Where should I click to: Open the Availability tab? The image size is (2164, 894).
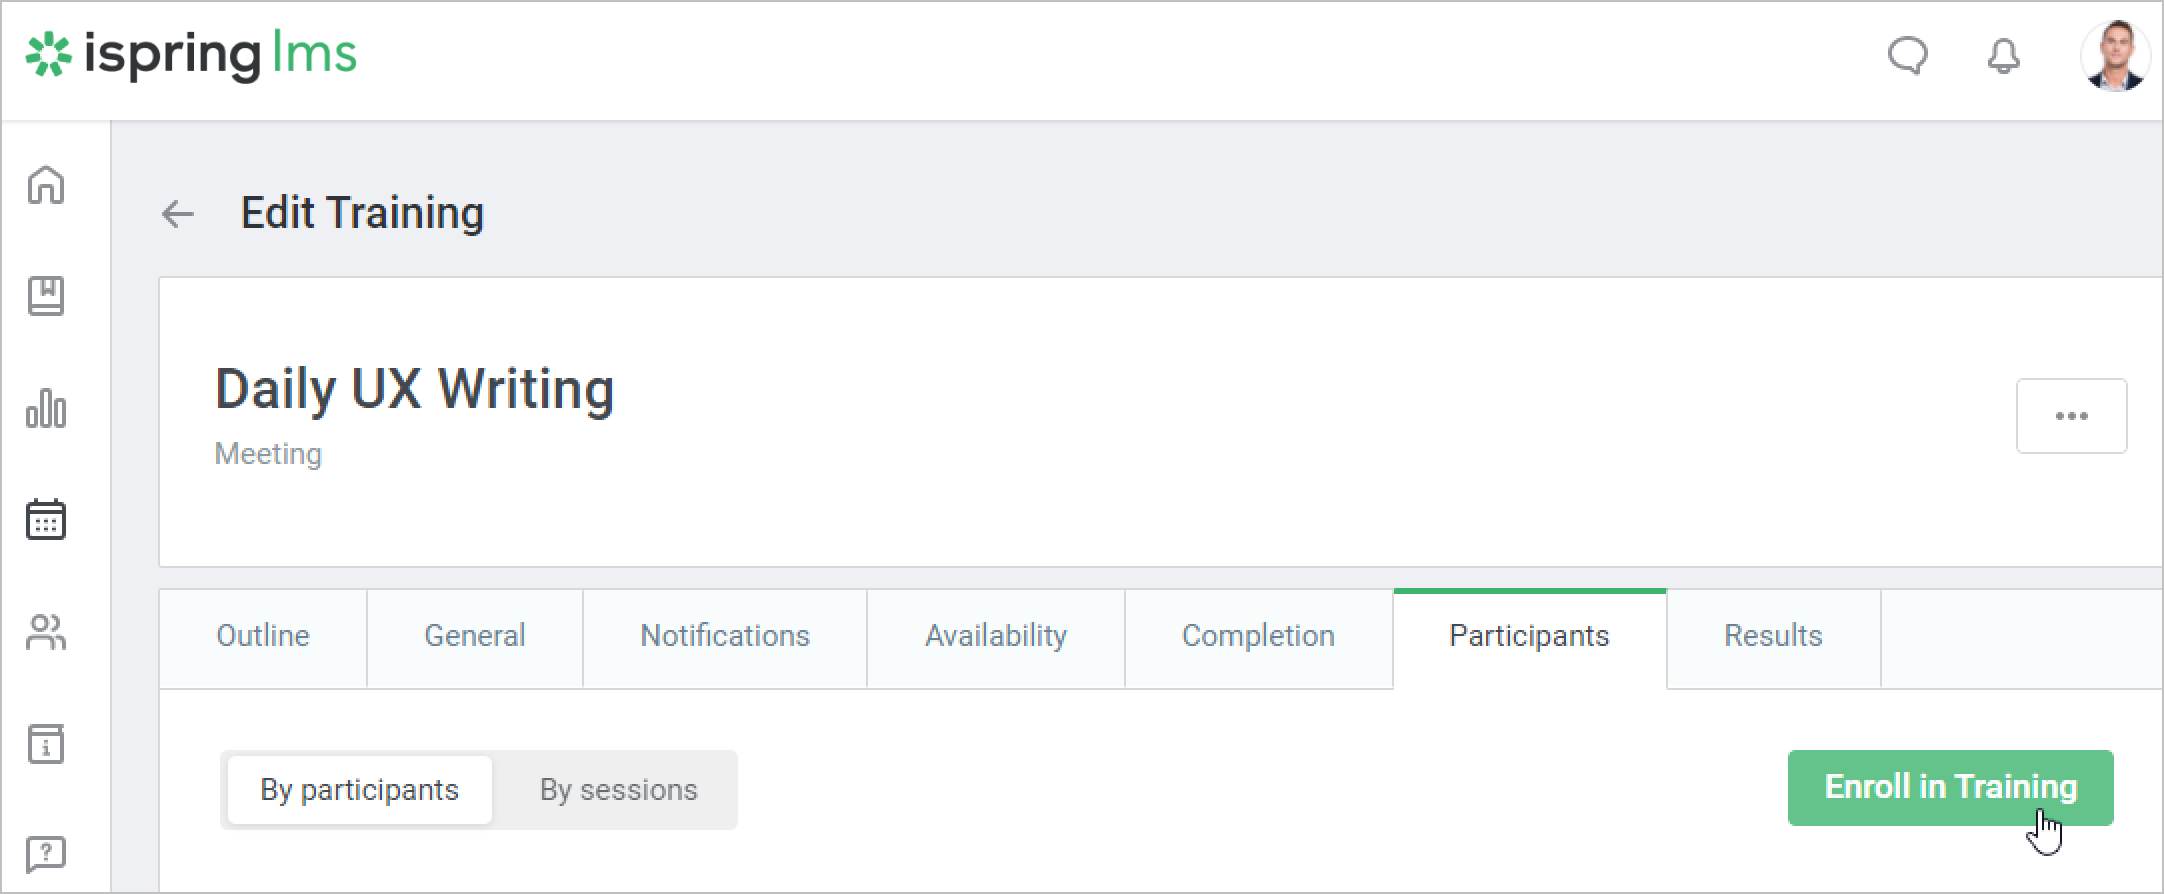[996, 636]
